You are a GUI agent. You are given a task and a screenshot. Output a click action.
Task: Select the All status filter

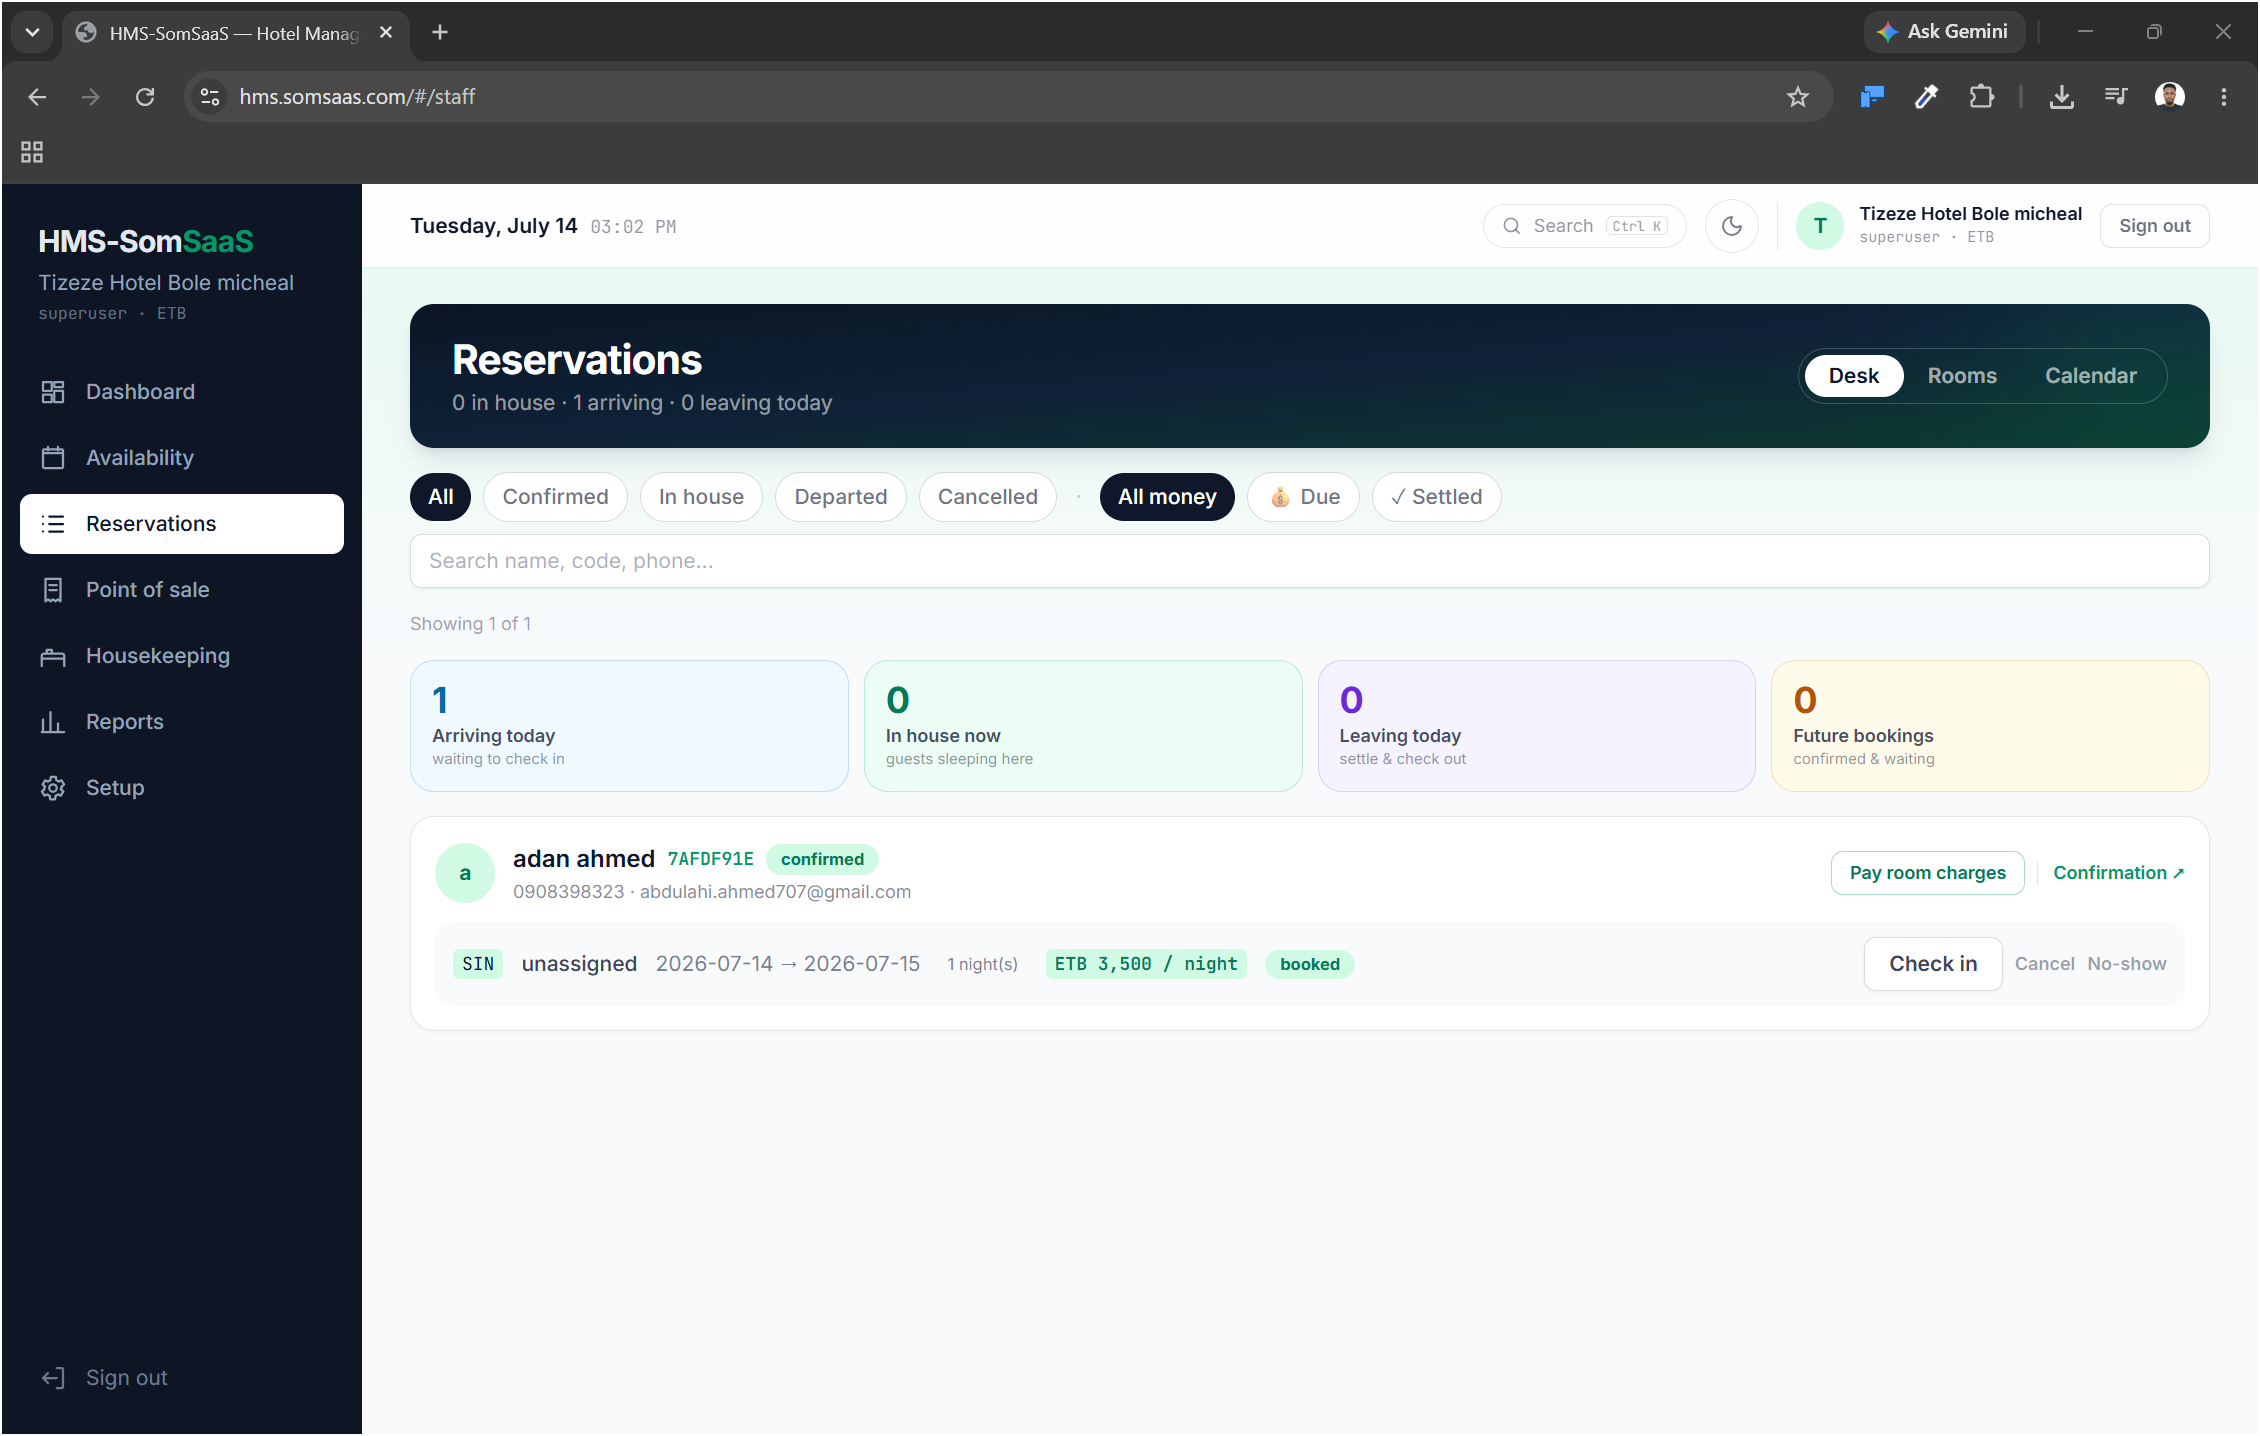click(x=440, y=497)
